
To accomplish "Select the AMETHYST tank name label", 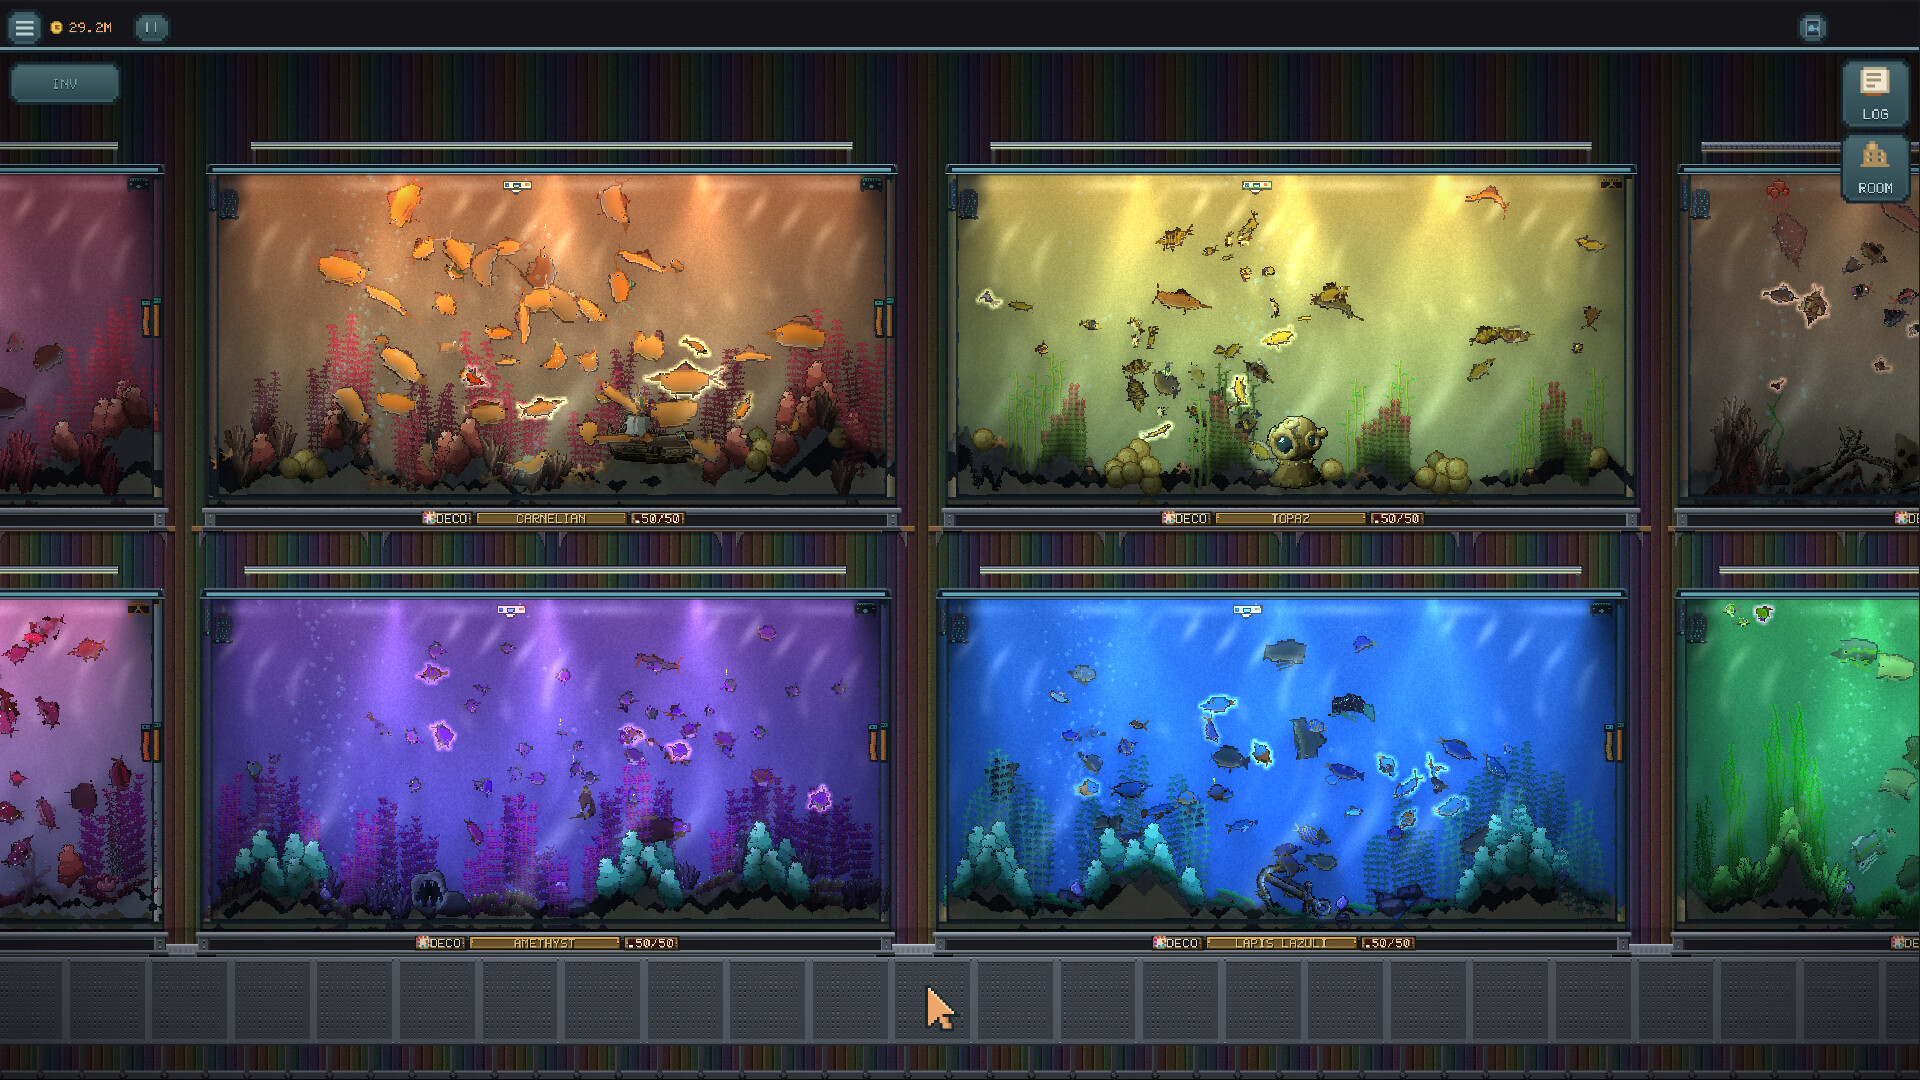I will (x=545, y=943).
